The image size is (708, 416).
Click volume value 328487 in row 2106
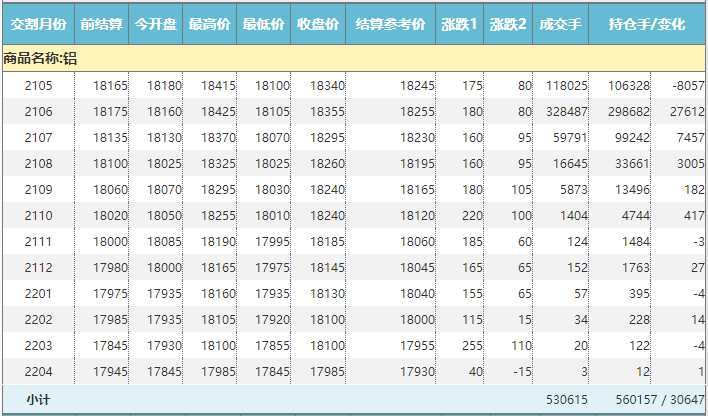562,112
